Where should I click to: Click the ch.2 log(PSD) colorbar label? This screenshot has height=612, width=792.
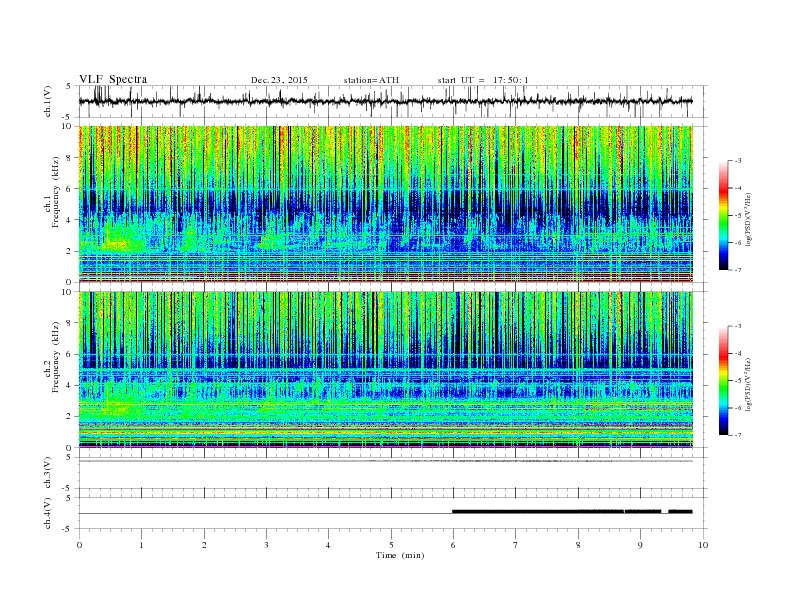coord(749,385)
